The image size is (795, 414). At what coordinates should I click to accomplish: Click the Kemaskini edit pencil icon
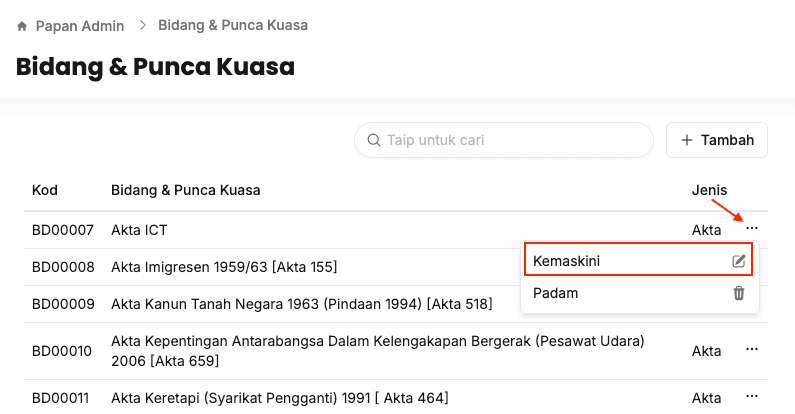click(x=739, y=261)
